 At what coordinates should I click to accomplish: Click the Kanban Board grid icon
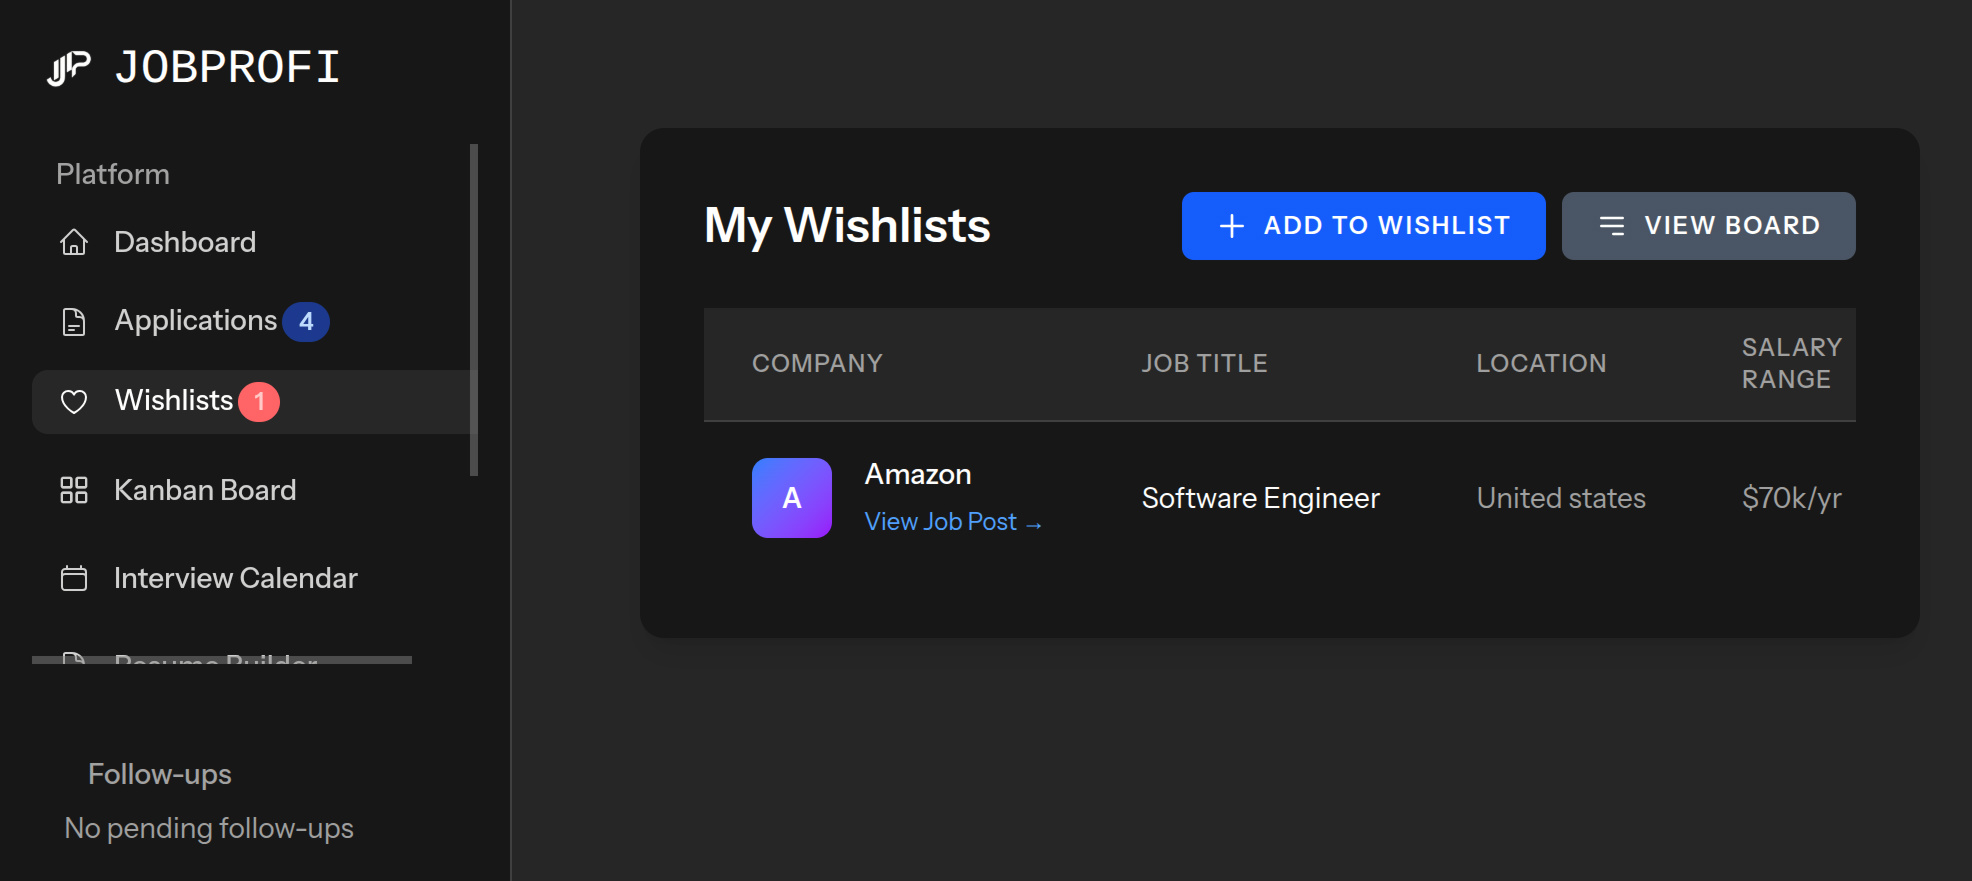(x=74, y=490)
